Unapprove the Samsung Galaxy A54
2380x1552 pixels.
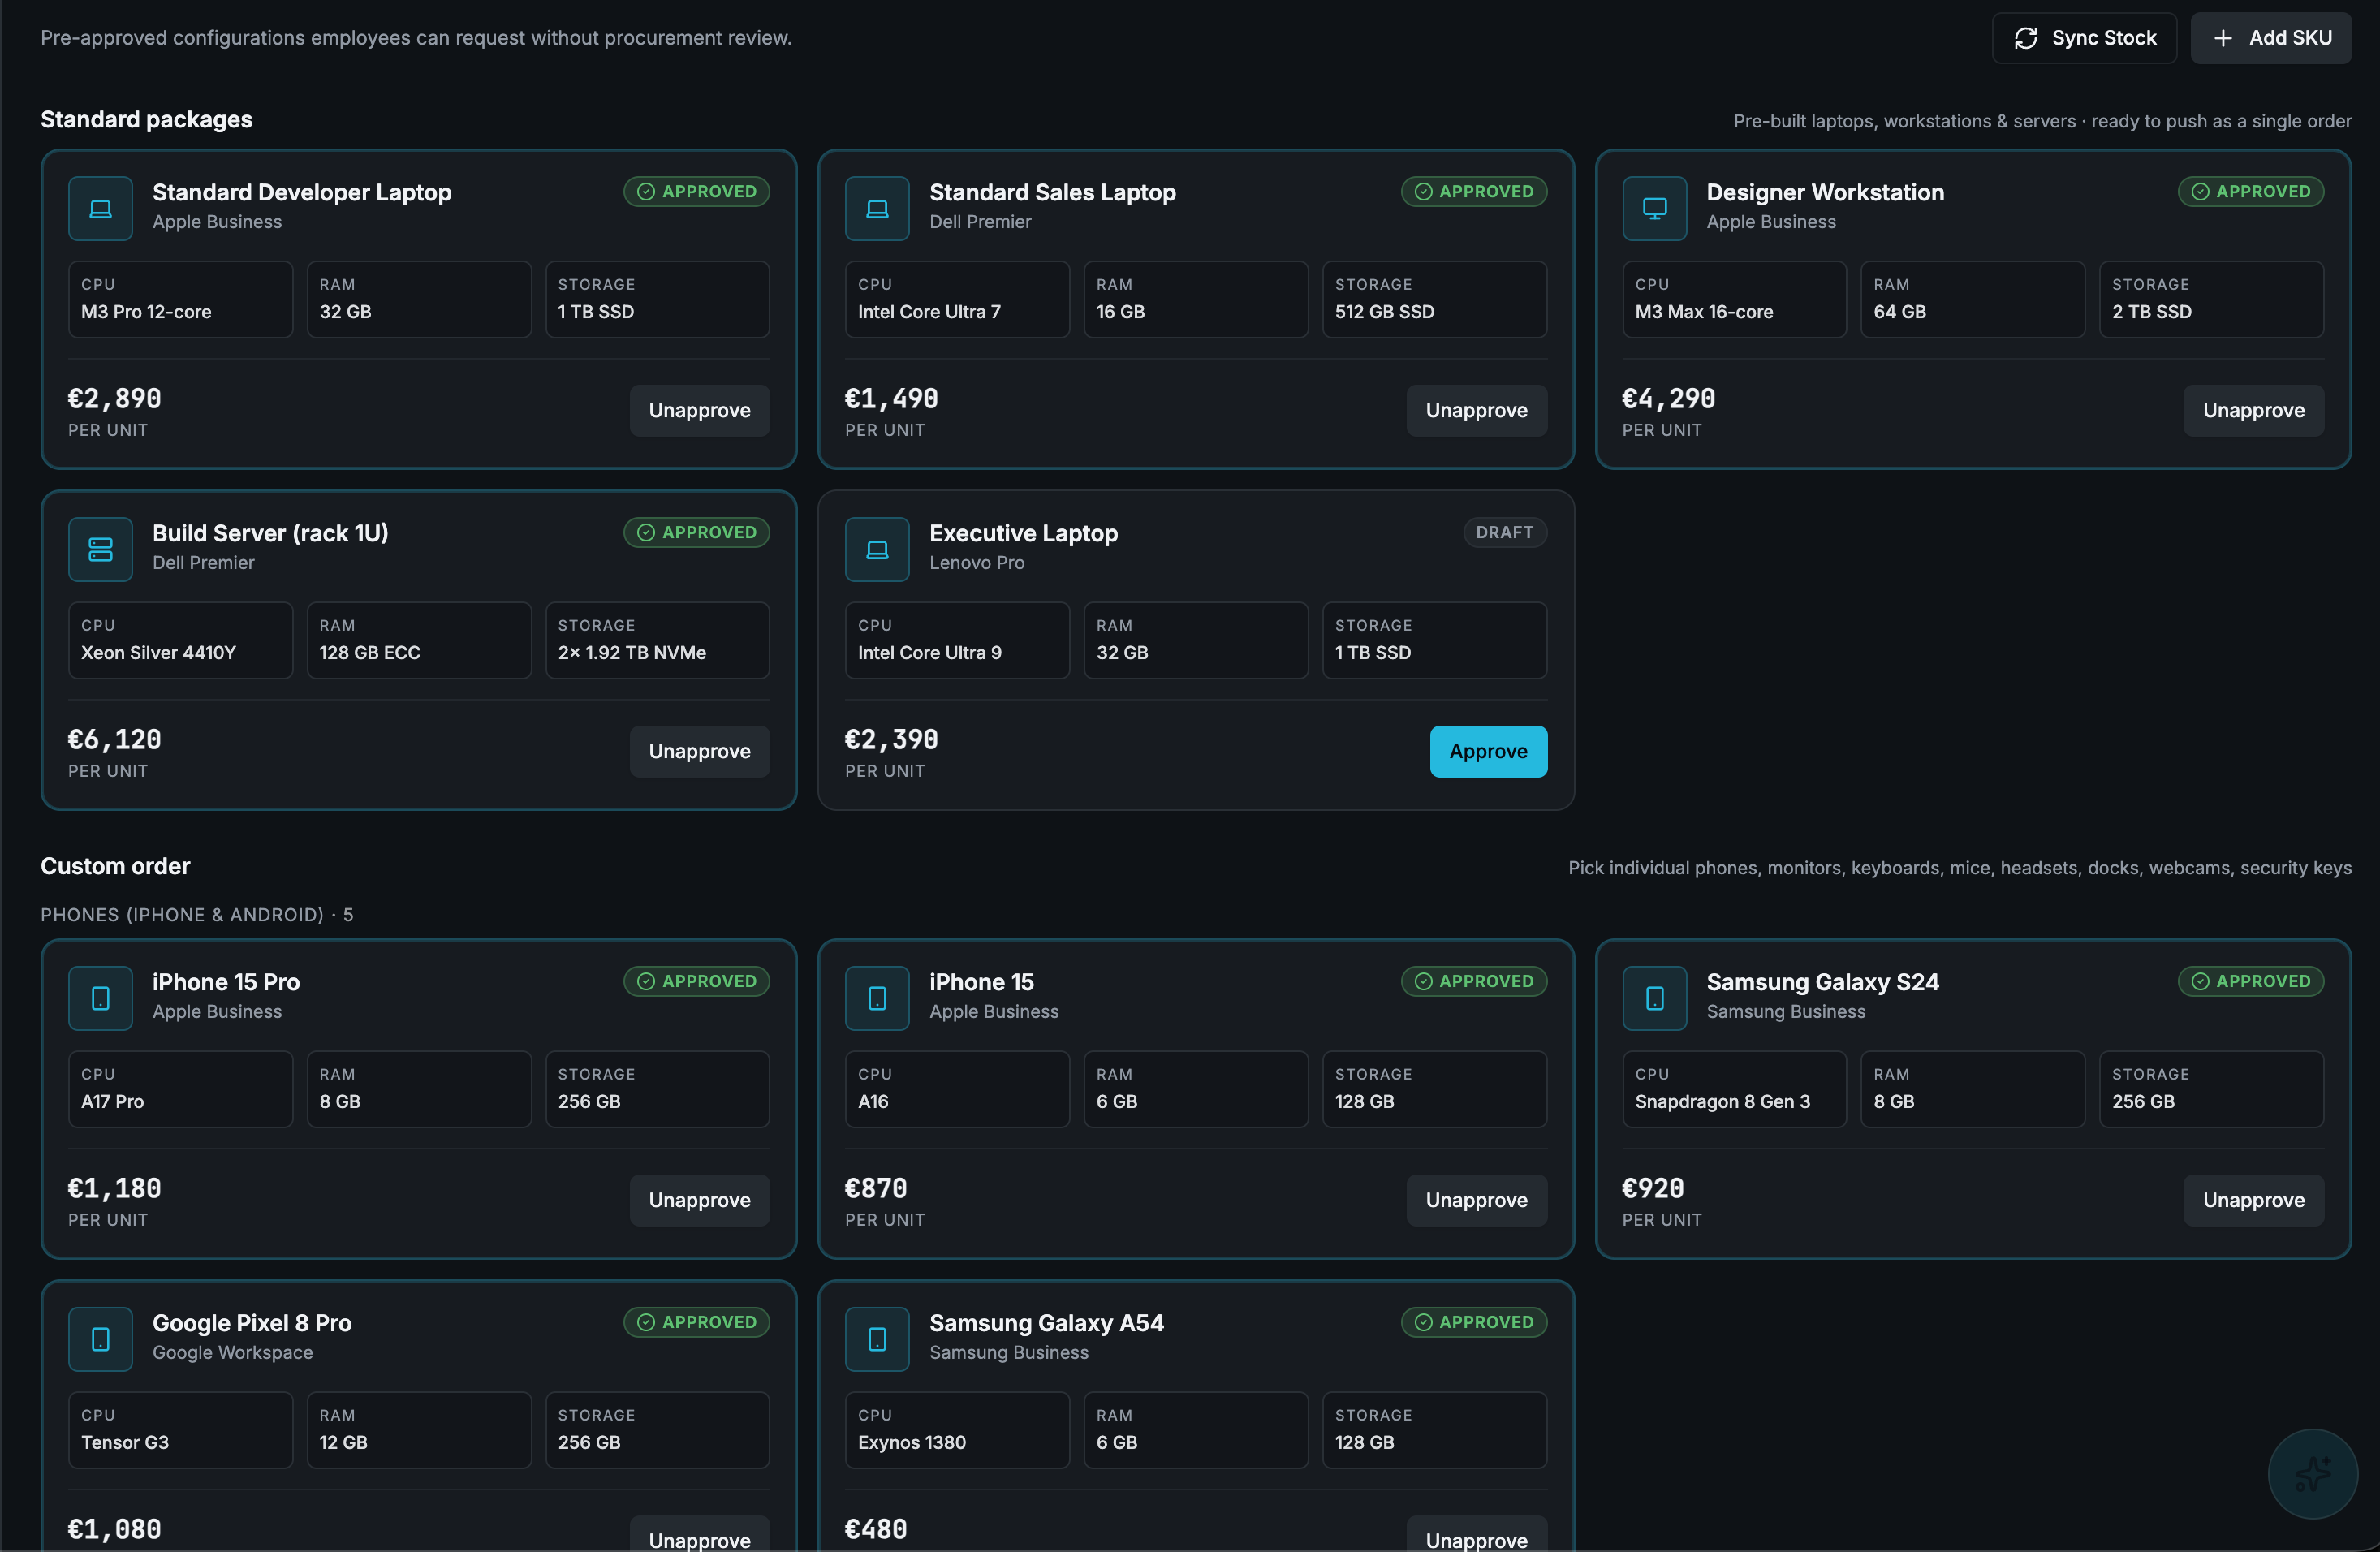pyautogui.click(x=1476, y=1536)
